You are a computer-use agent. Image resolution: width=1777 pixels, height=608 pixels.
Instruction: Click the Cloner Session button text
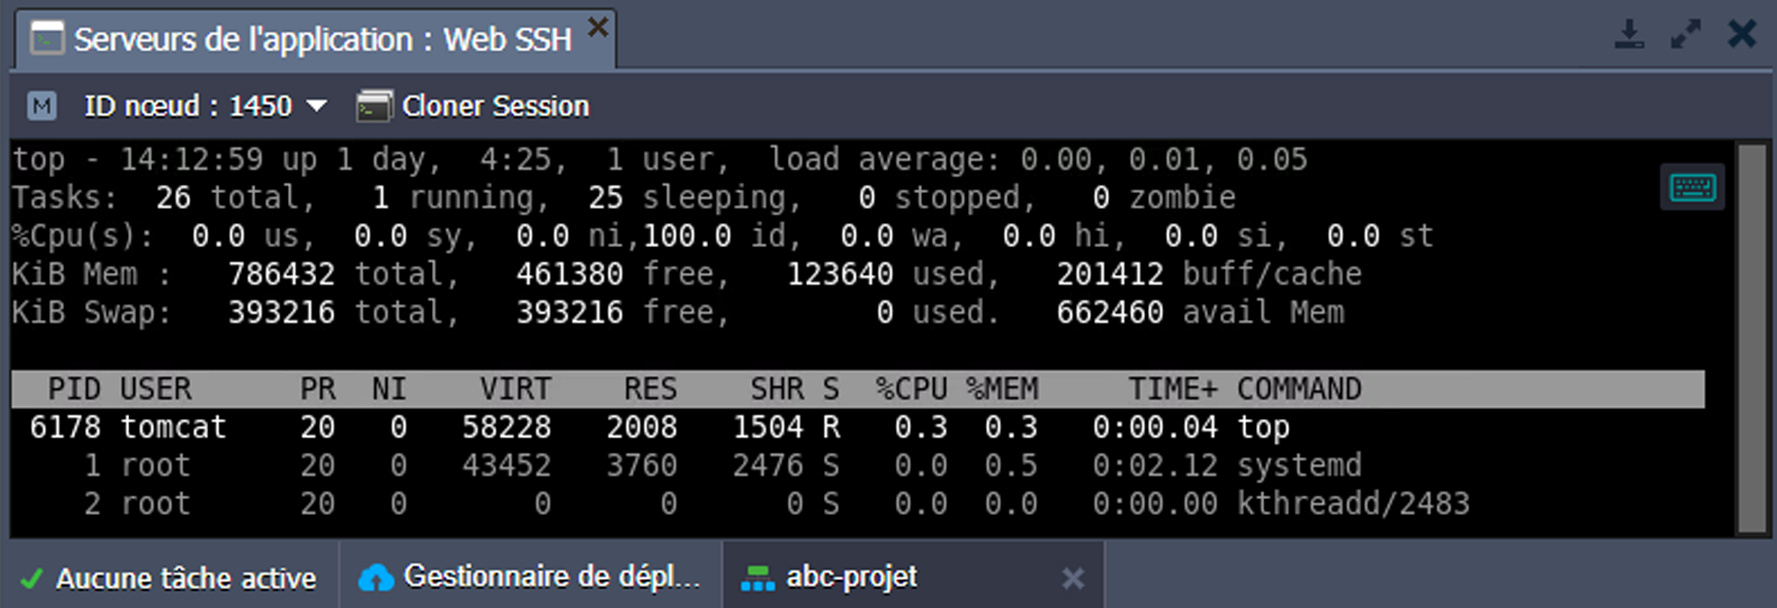[495, 106]
